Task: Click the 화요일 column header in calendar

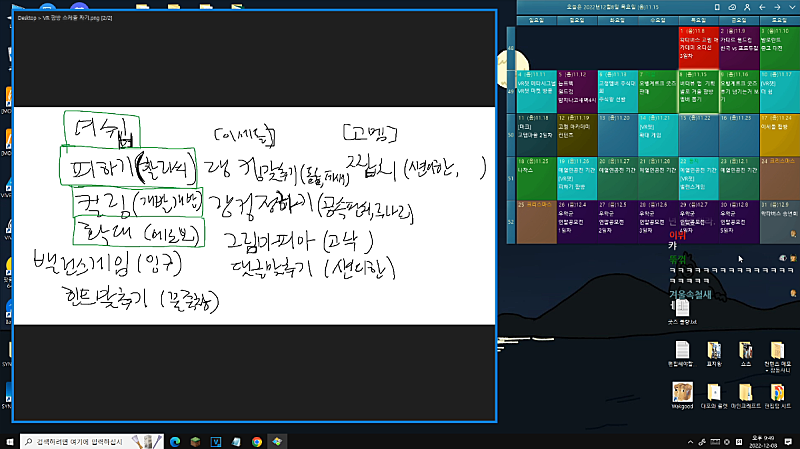Action: point(617,20)
